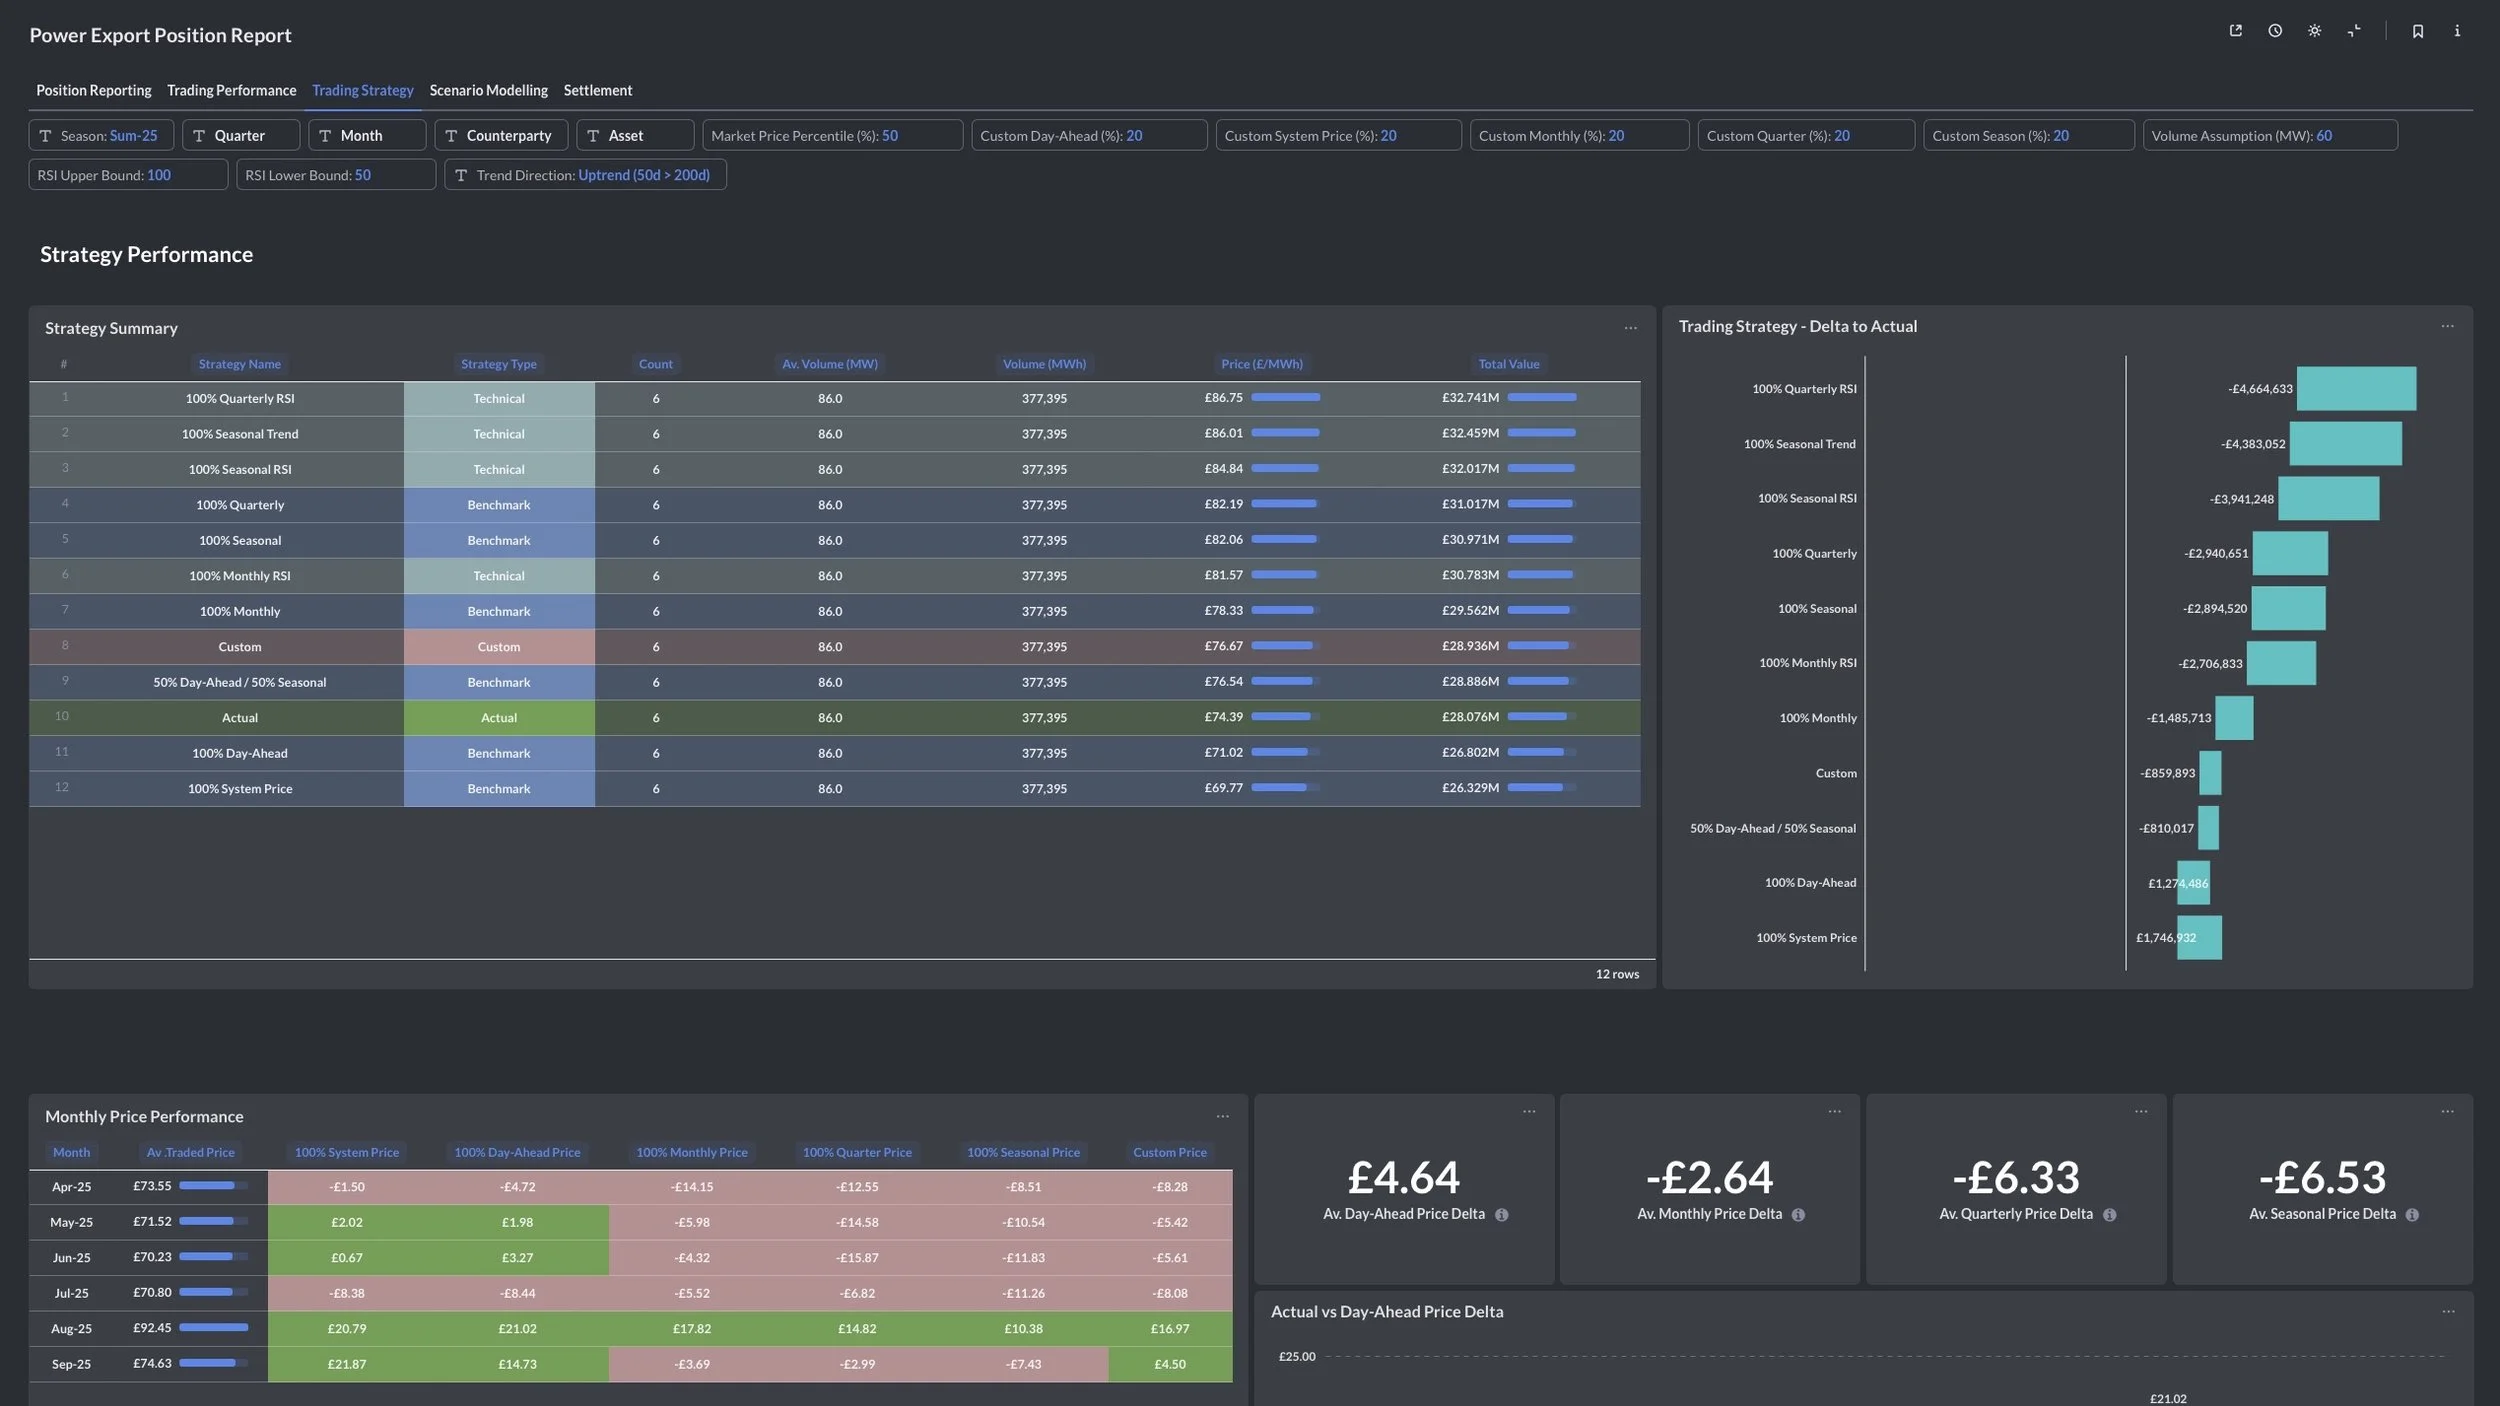This screenshot has height=1406, width=2500.
Task: Open the dashboard info icon
Action: pos(2457,31)
